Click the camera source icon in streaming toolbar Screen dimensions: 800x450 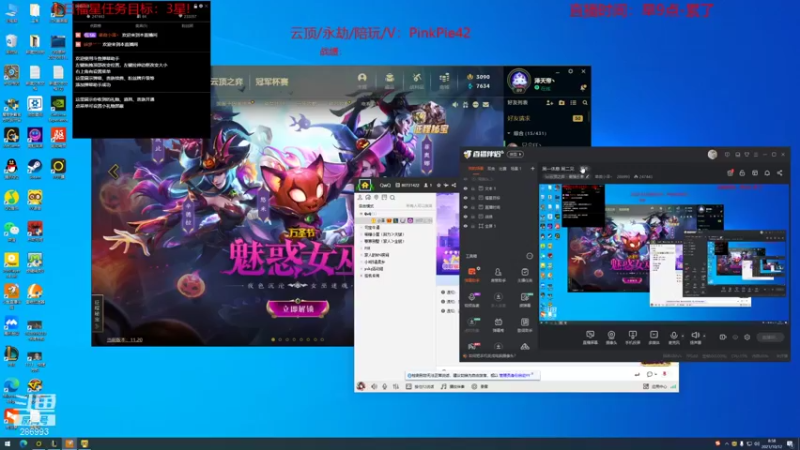(611, 335)
